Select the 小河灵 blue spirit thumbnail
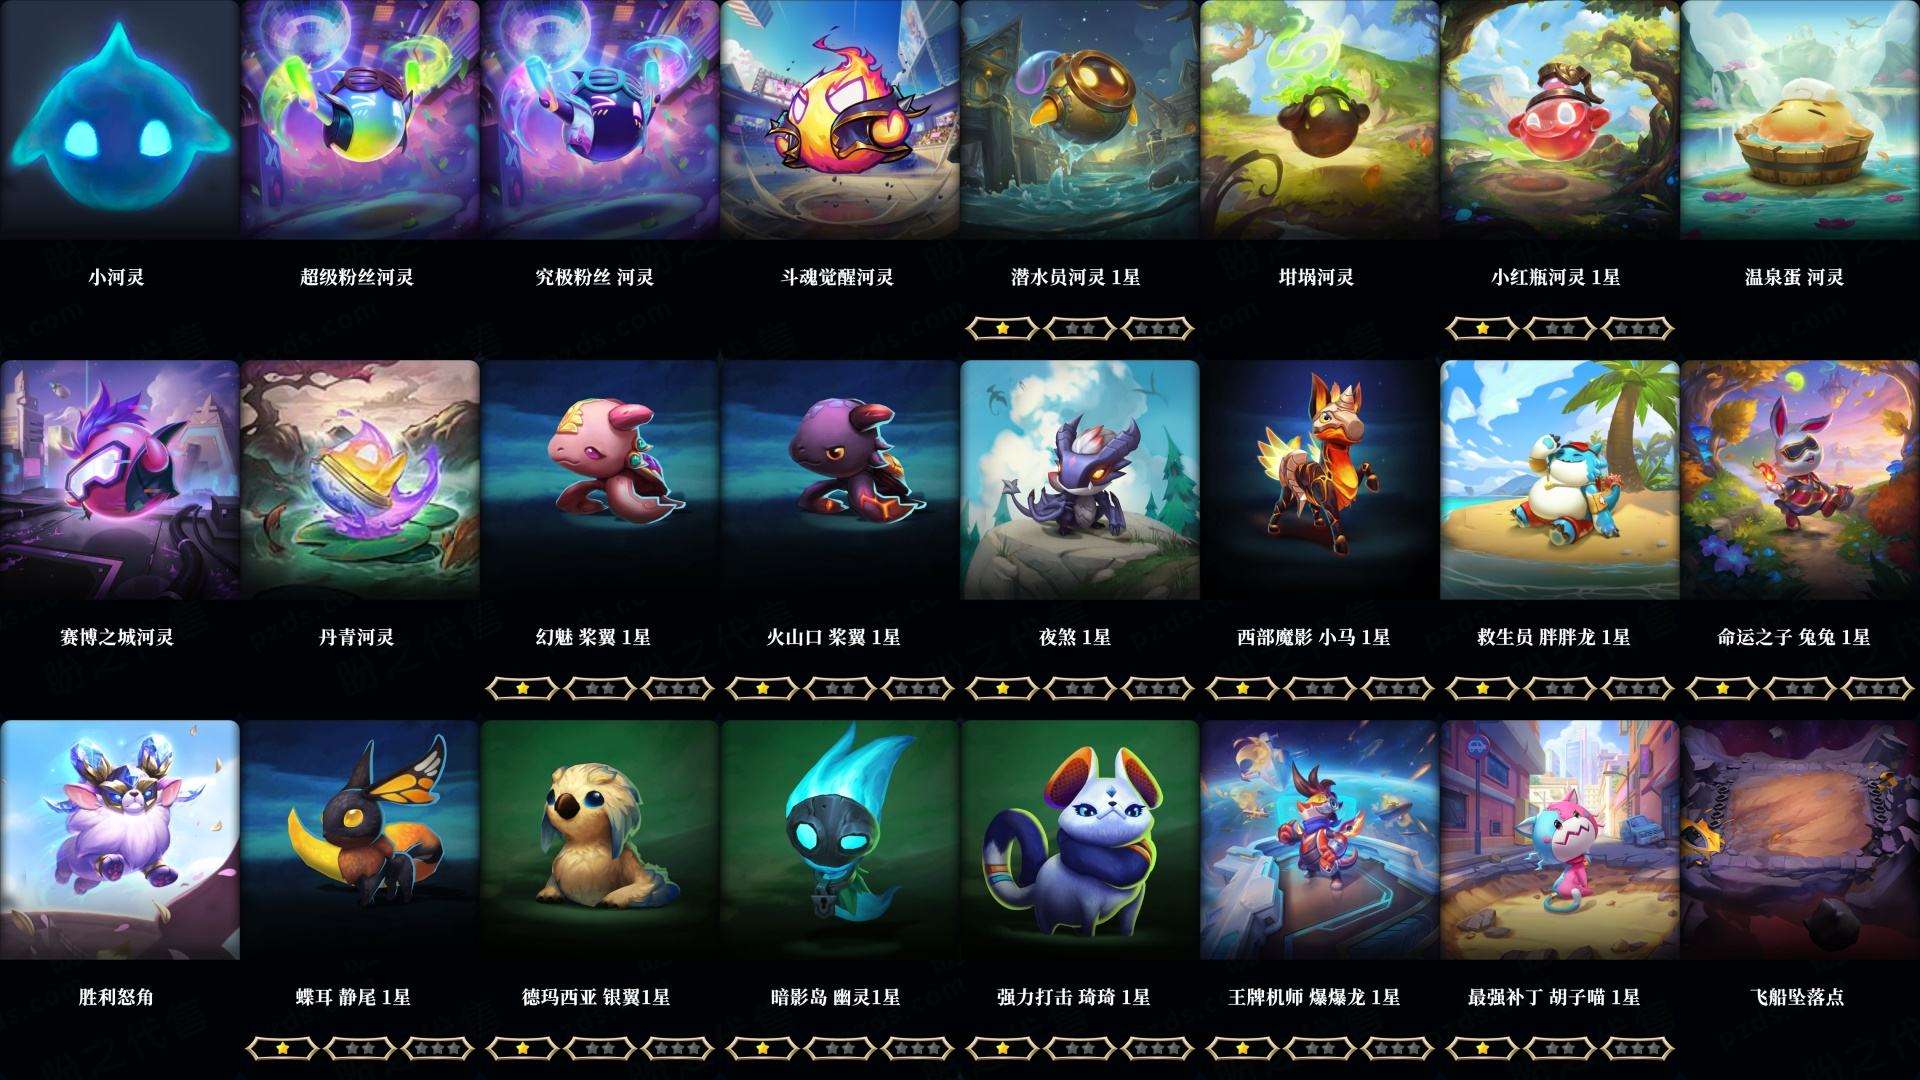This screenshot has width=1920, height=1080. pos(119,120)
